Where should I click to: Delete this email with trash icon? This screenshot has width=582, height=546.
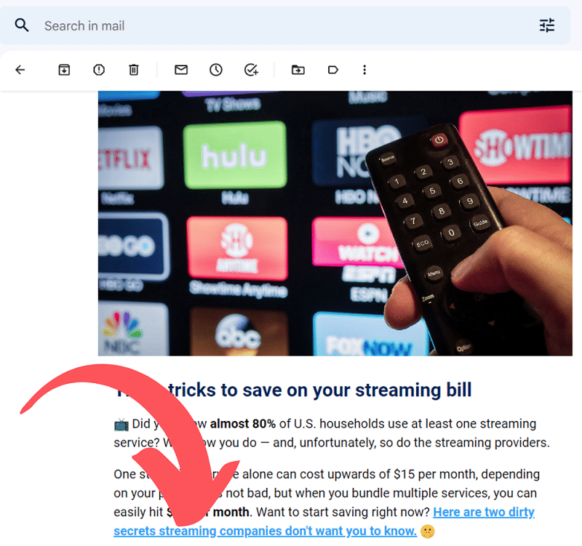coord(134,70)
